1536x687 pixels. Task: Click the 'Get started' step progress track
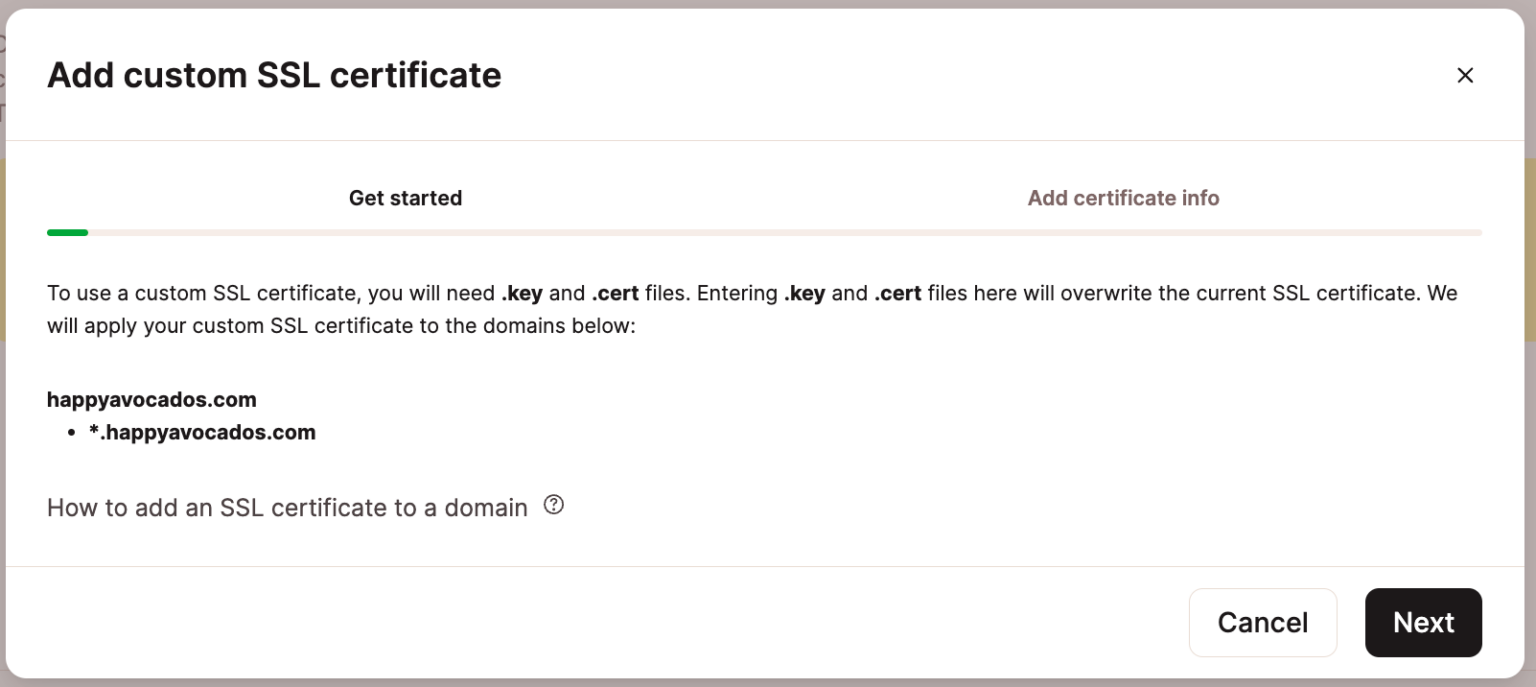[405, 232]
